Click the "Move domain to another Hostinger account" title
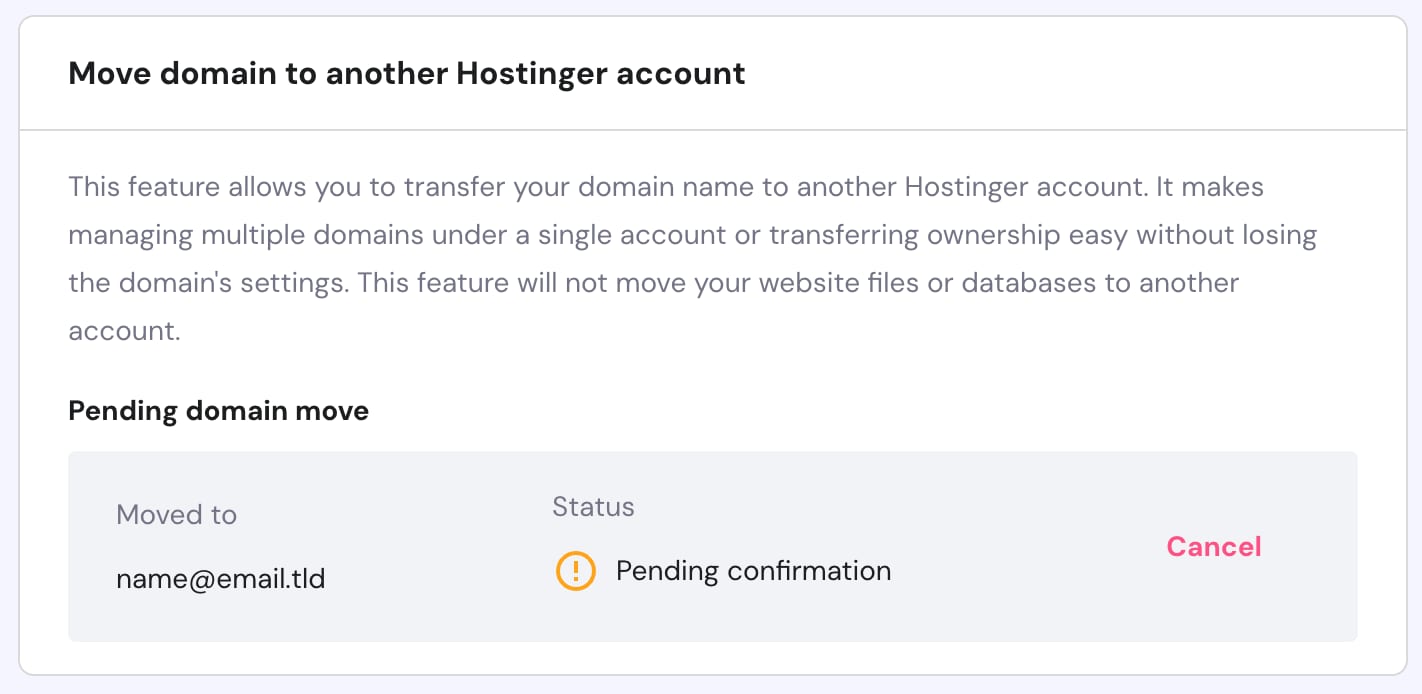Screen dimensions: 1422x694 pos(406,74)
